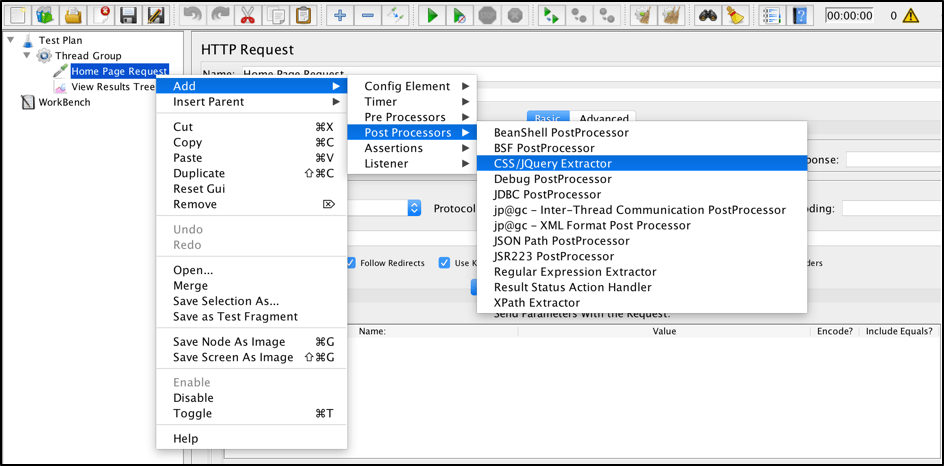944x466 pixels.
Task: Click the Clear All double-broom icon
Action: point(670,15)
